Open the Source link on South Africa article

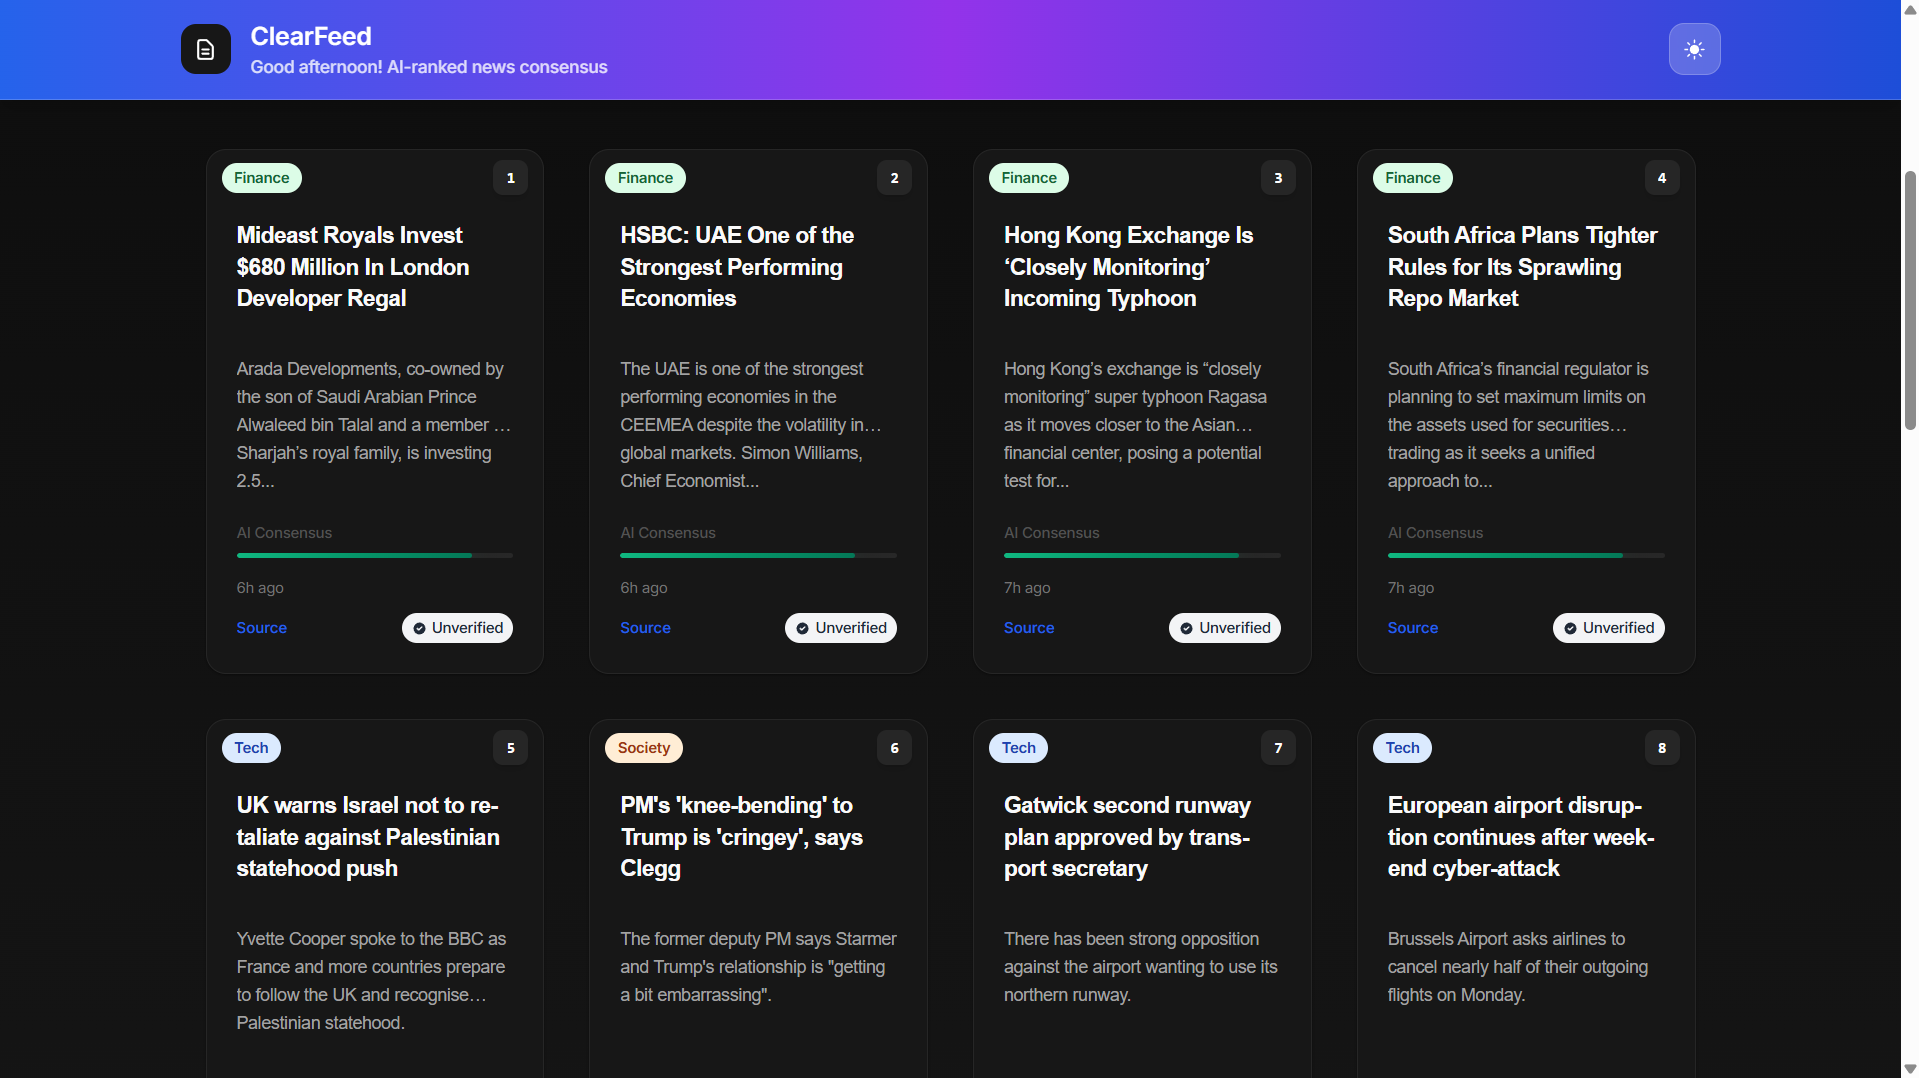(x=1412, y=628)
